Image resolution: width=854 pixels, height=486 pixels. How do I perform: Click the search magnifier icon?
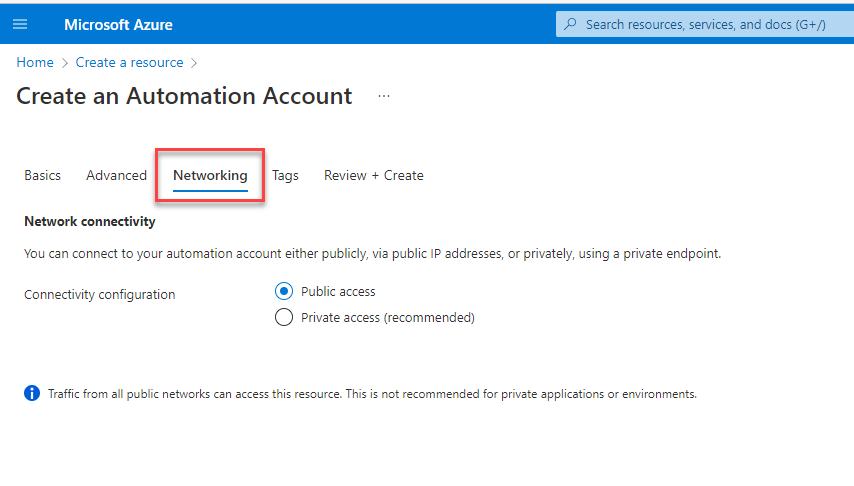coord(570,24)
